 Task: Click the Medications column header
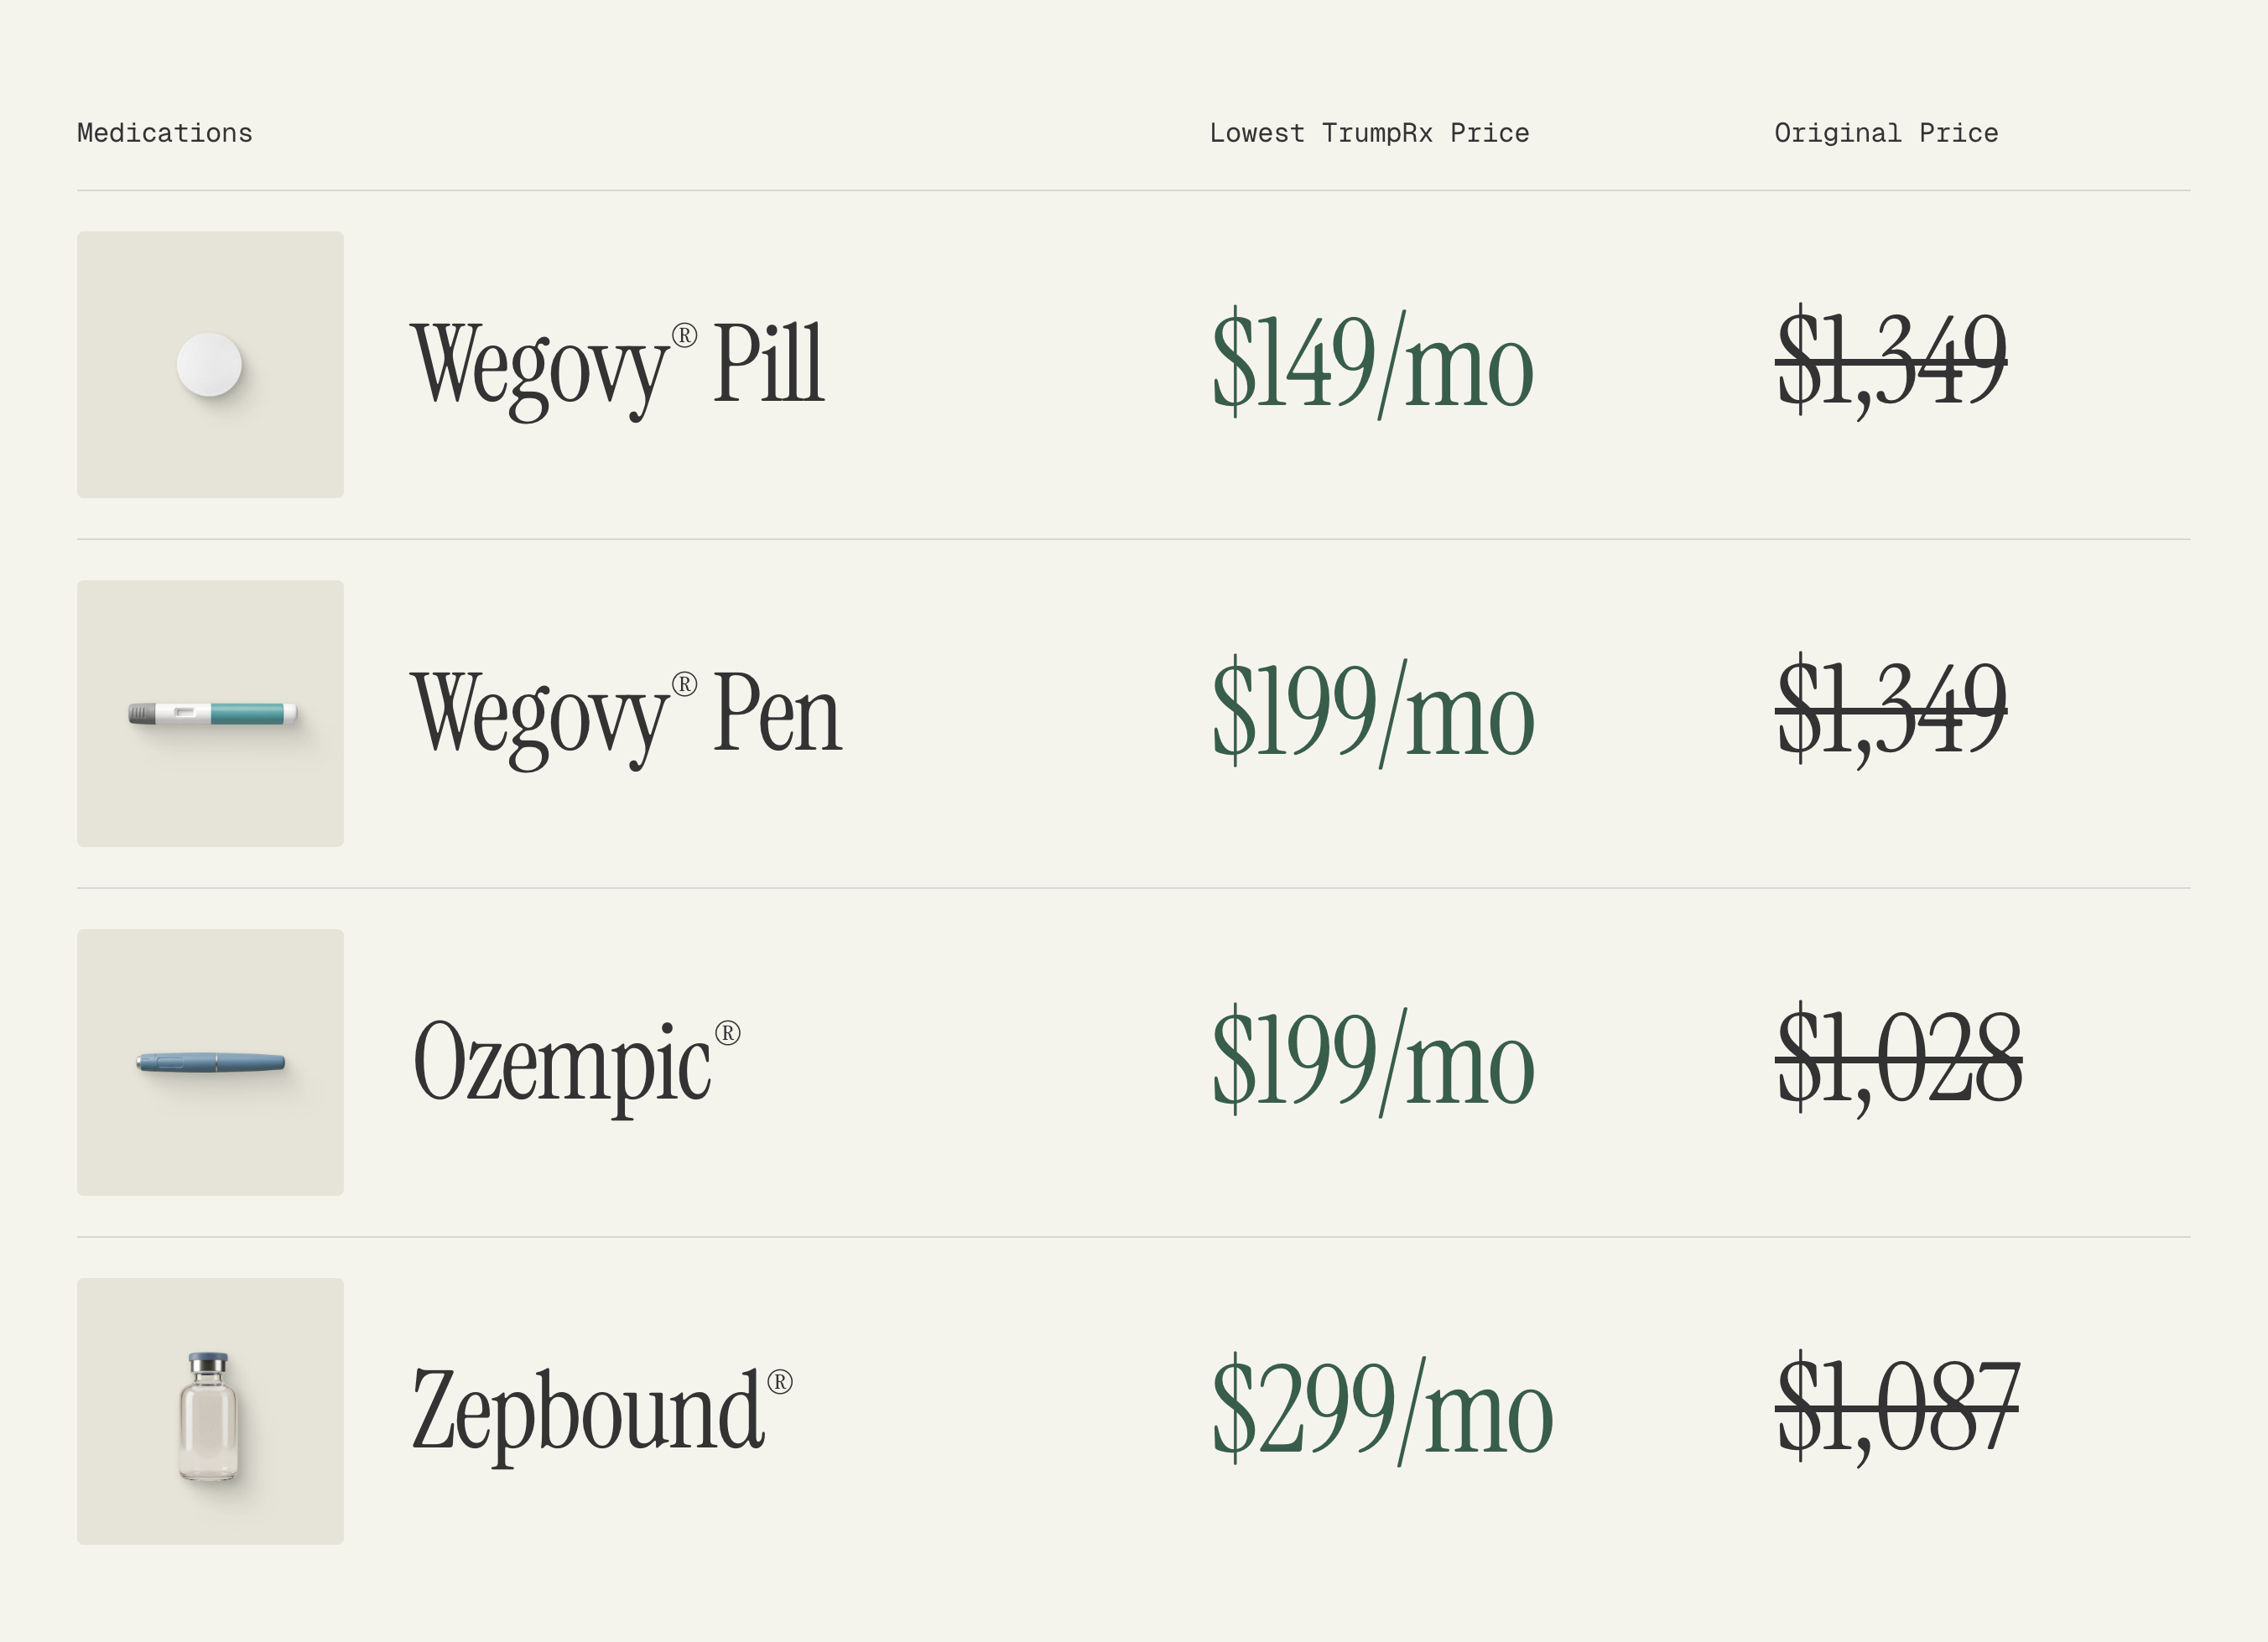coord(165,133)
